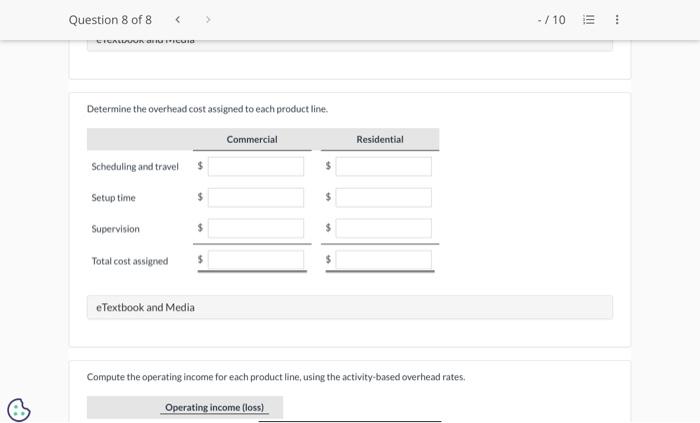Click Residential Setup time input field
The image size is (700, 423).
click(x=383, y=198)
